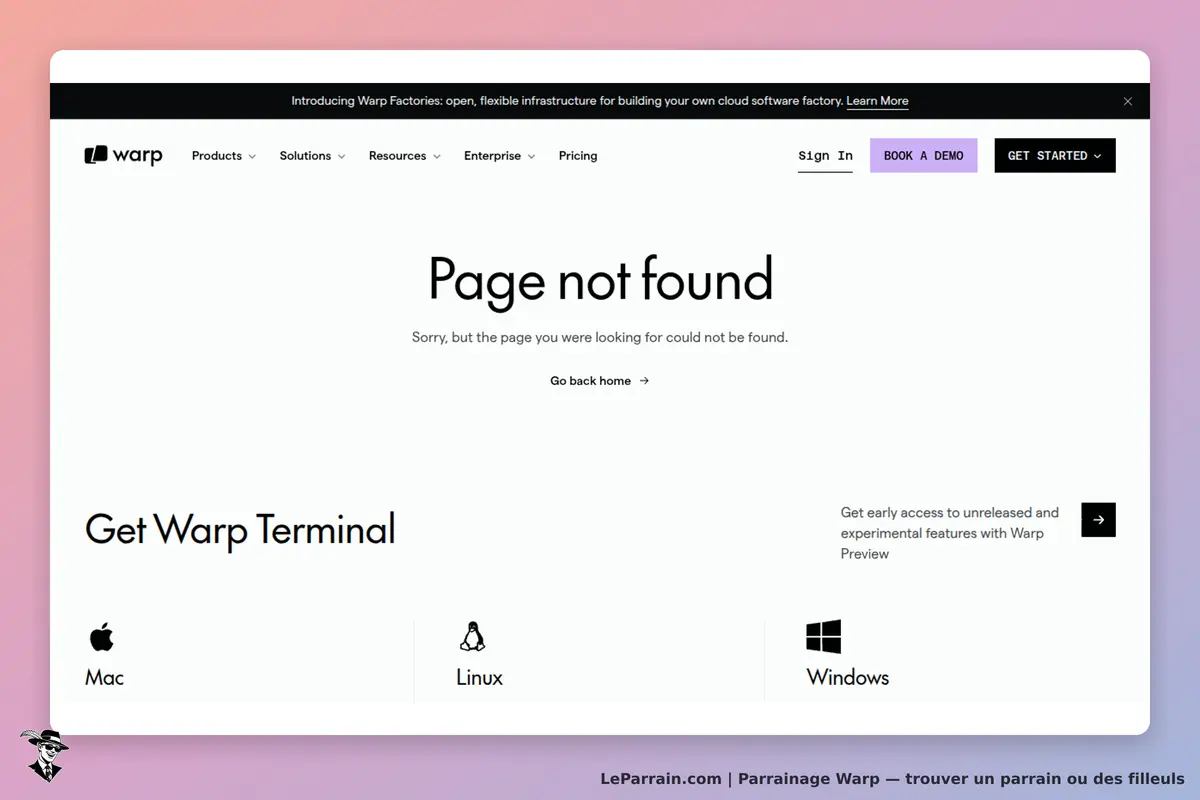
Task: Click the Introducing Warp Factories banner text
Action: coord(566,101)
